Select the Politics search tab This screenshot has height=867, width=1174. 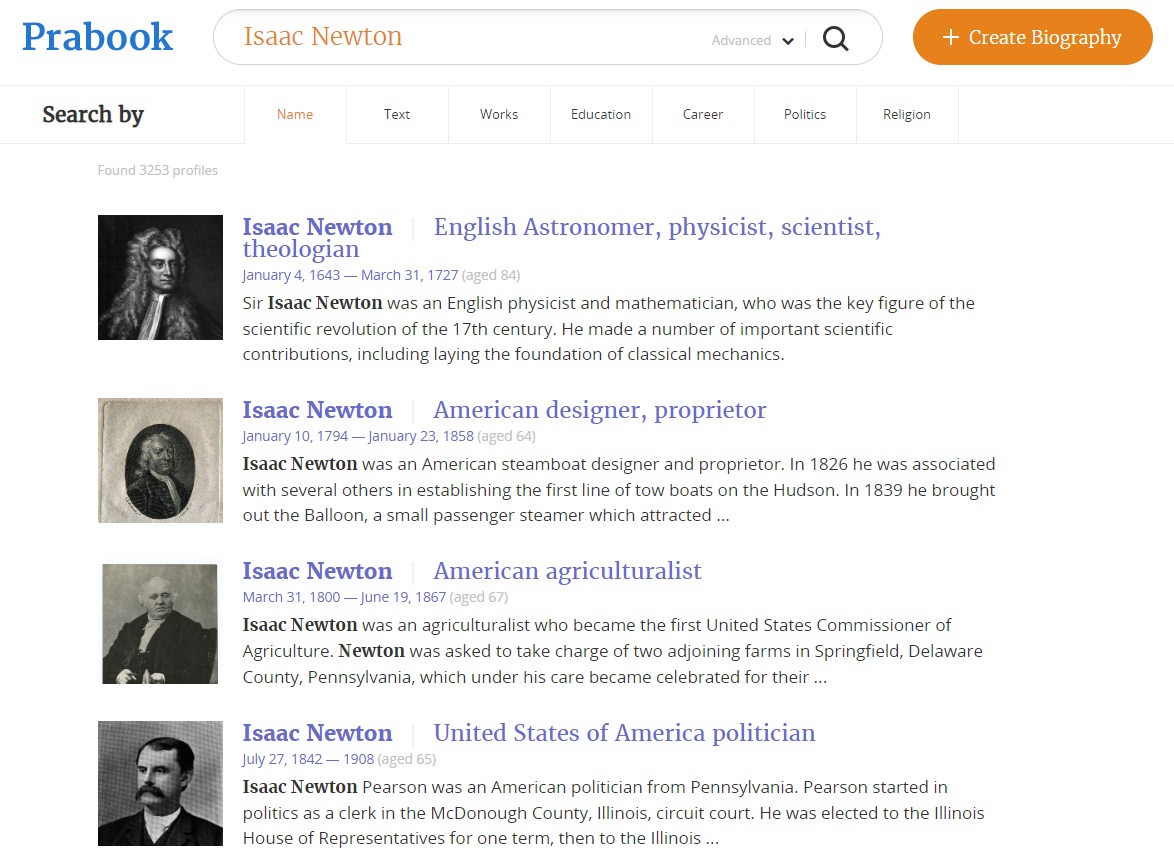805,114
